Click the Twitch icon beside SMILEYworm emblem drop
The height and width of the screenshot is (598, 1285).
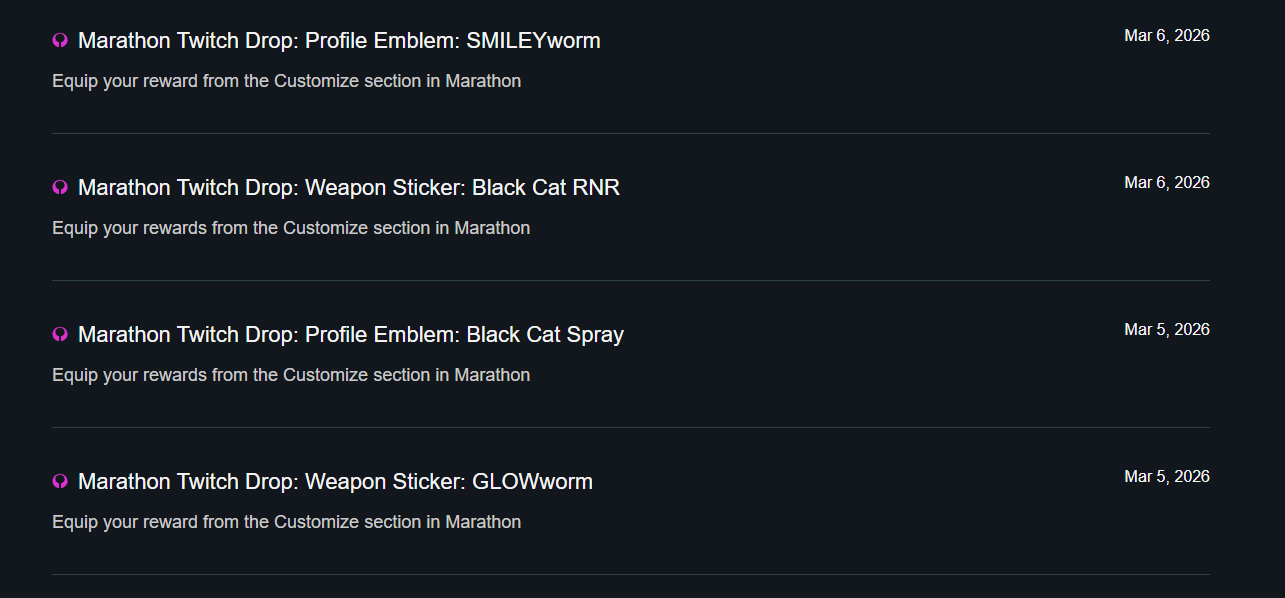60,41
